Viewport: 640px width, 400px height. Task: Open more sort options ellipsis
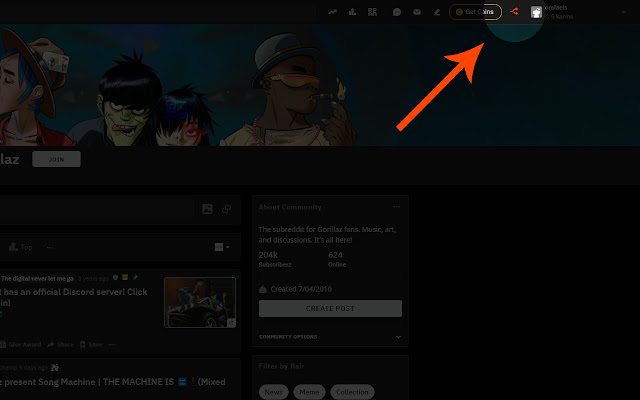(x=50, y=247)
